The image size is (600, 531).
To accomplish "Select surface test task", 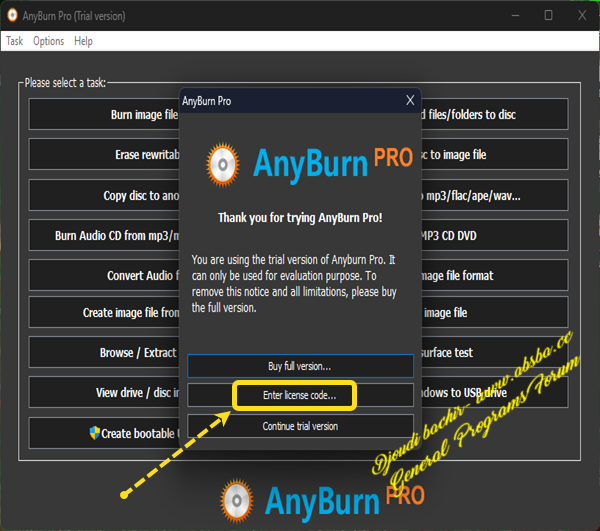I will (495, 352).
